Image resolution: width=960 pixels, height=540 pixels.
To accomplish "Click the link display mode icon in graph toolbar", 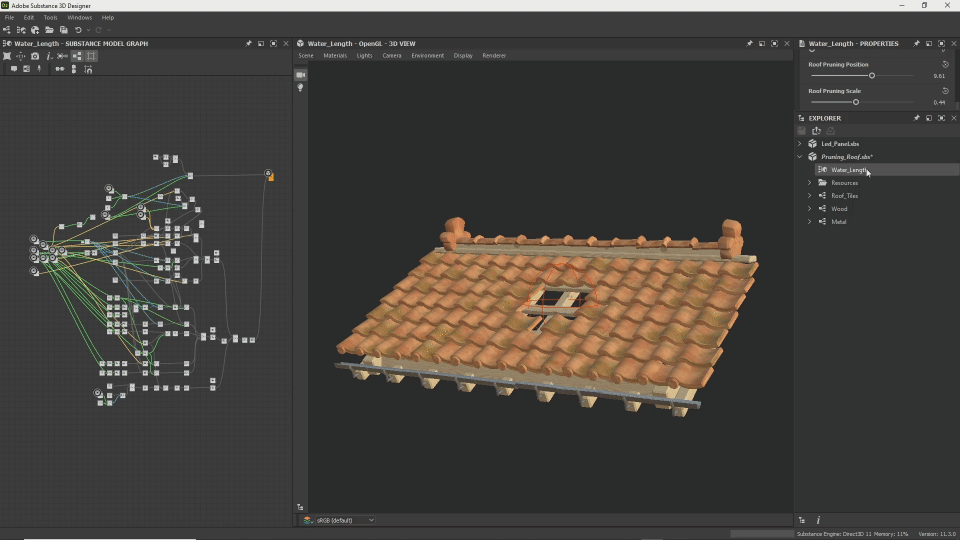I will click(x=62, y=56).
